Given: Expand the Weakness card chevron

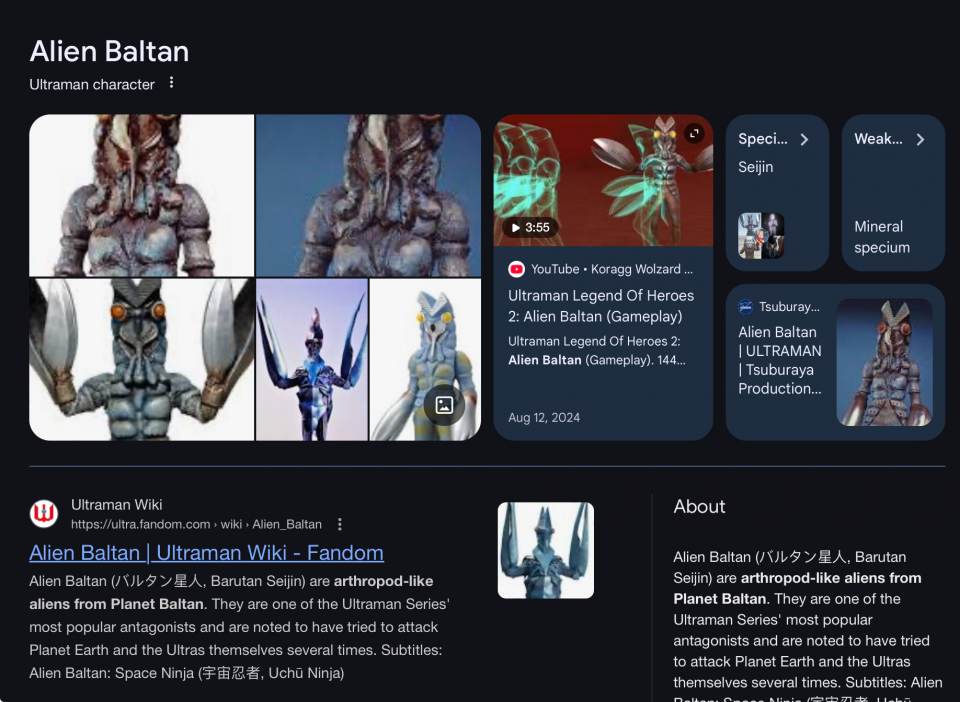Looking at the screenshot, I should pos(920,140).
